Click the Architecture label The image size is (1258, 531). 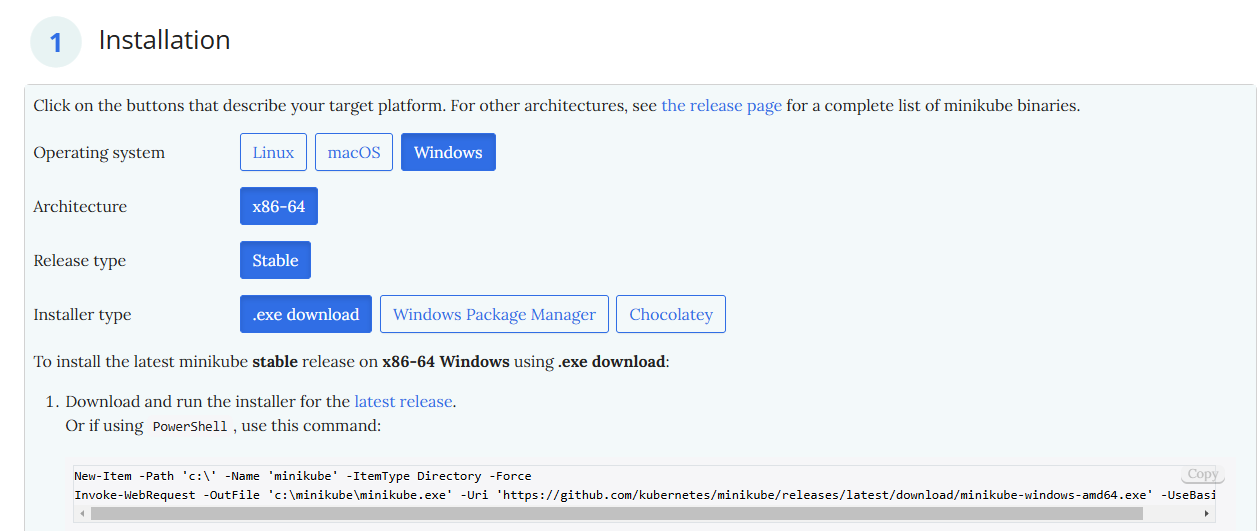pyautogui.click(x=80, y=206)
